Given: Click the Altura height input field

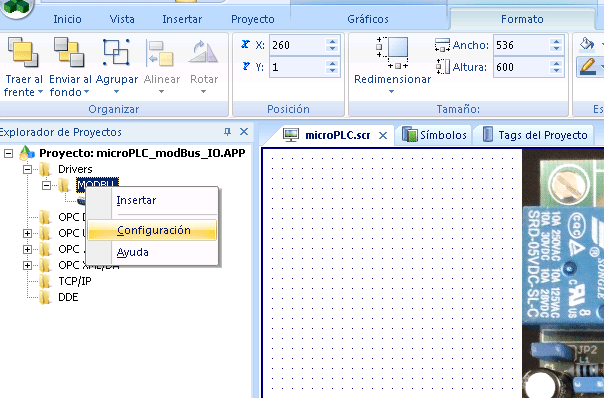Looking at the screenshot, I should point(521,67).
